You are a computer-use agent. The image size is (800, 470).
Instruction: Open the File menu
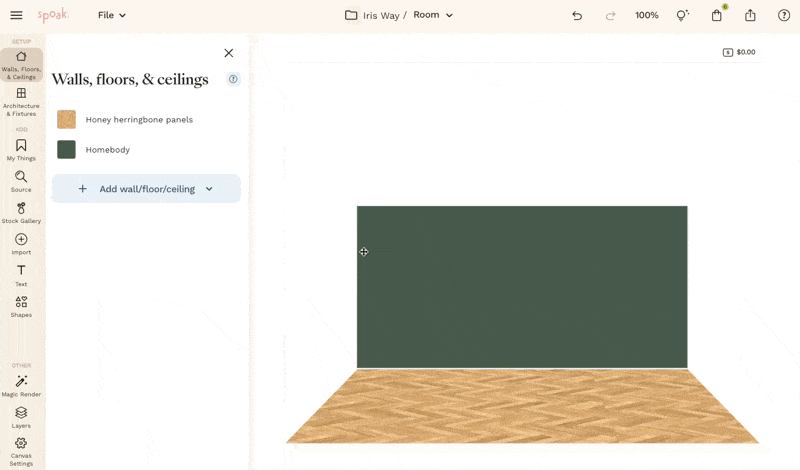pyautogui.click(x=112, y=15)
